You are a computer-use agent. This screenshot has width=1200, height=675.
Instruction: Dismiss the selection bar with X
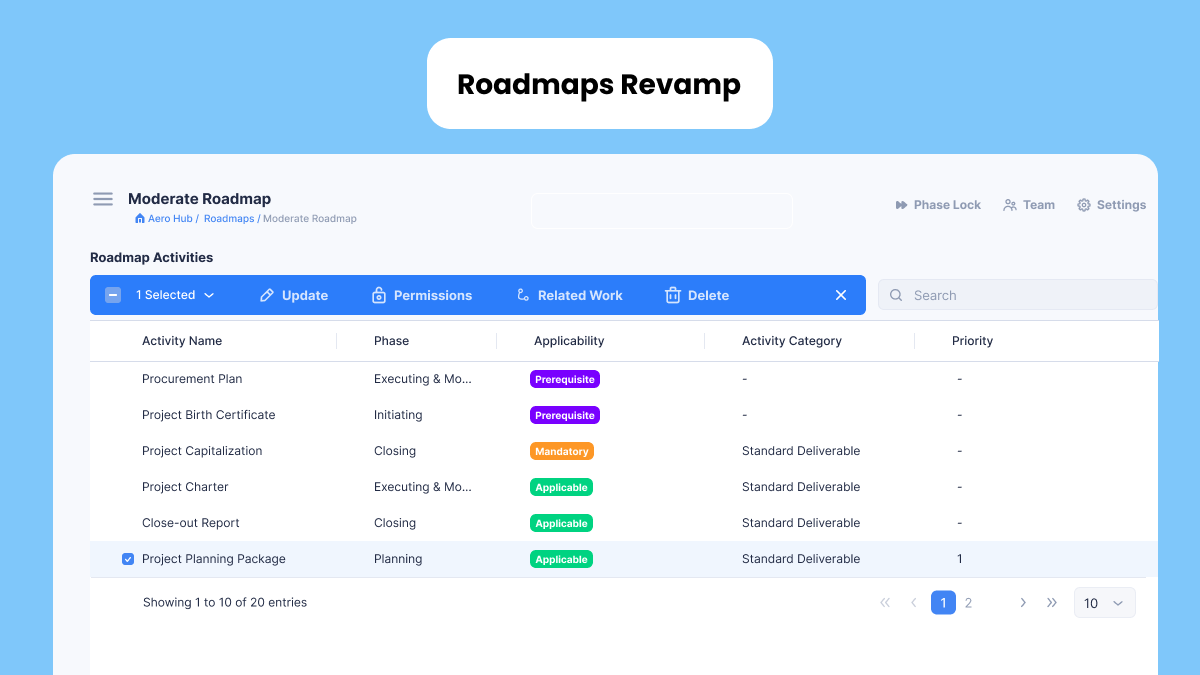(841, 295)
